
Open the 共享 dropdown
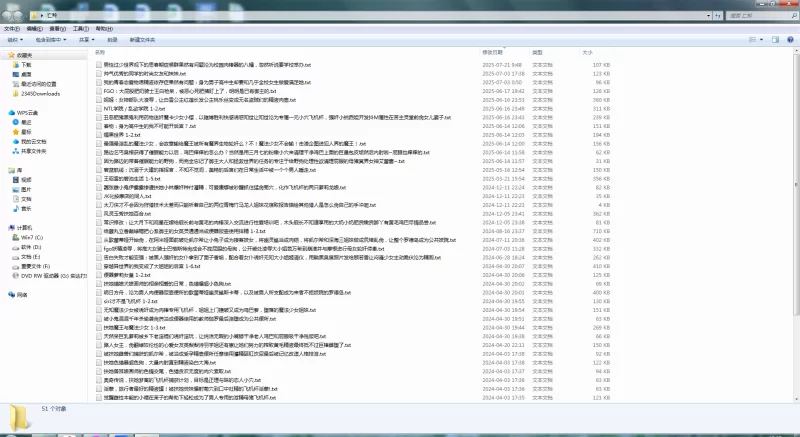(x=86, y=39)
